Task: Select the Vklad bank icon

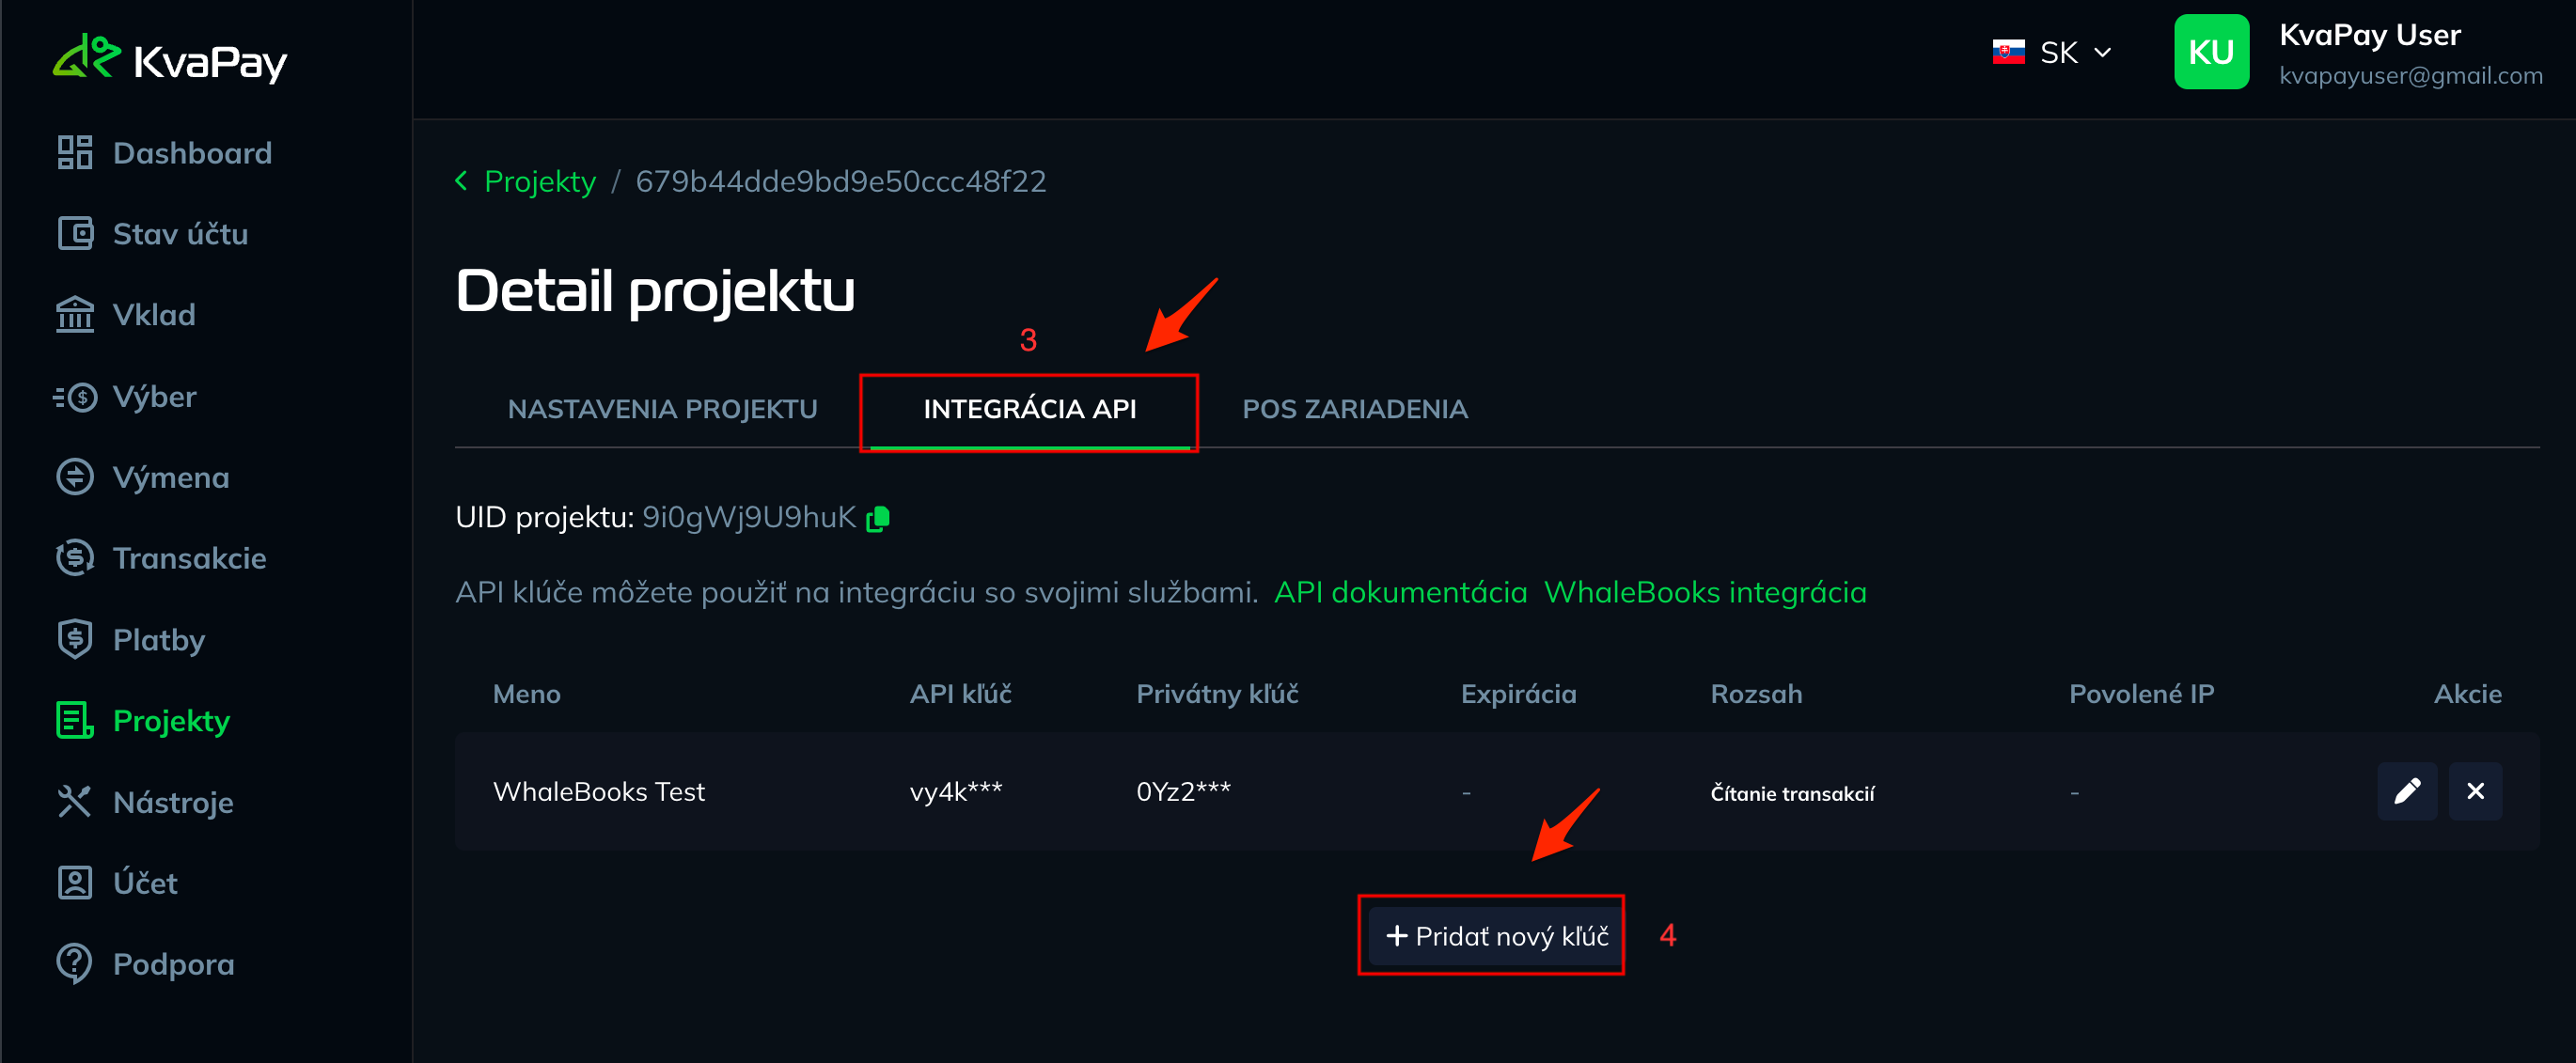Action: [x=75, y=315]
